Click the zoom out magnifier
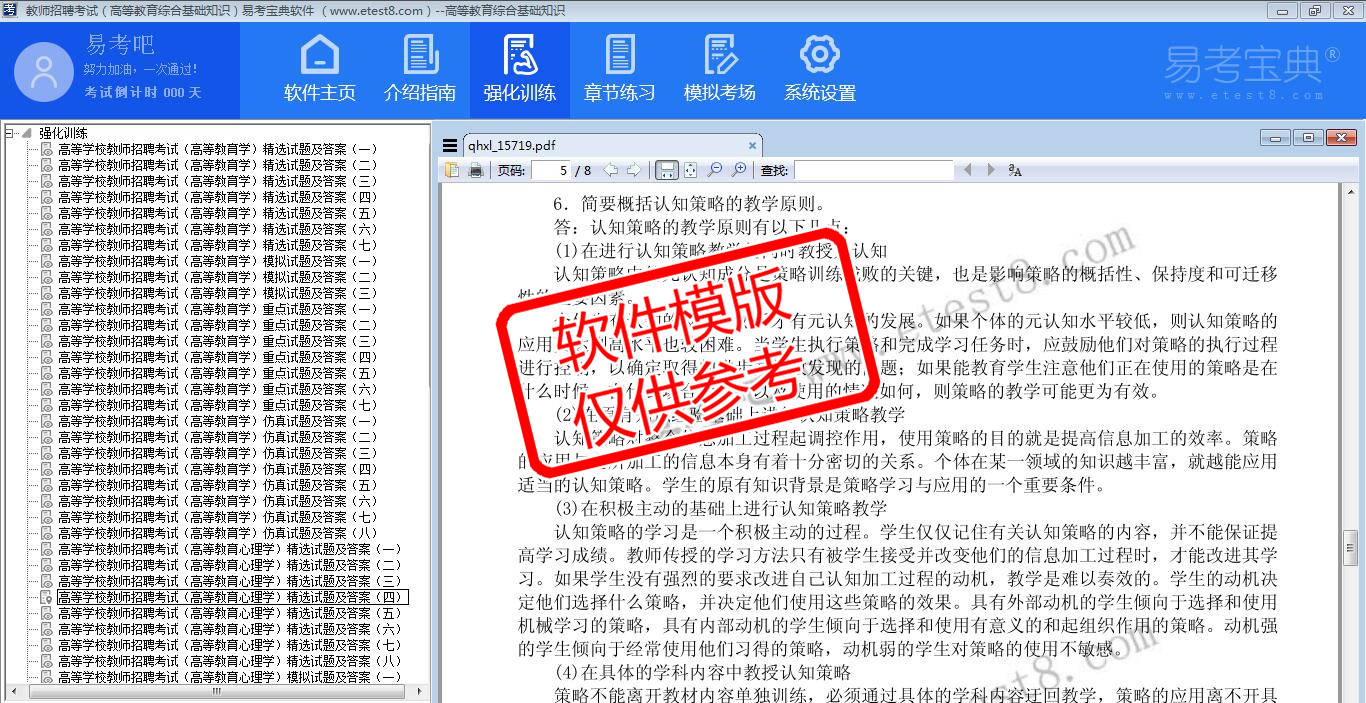Viewport: 1366px width, 703px height. click(715, 170)
